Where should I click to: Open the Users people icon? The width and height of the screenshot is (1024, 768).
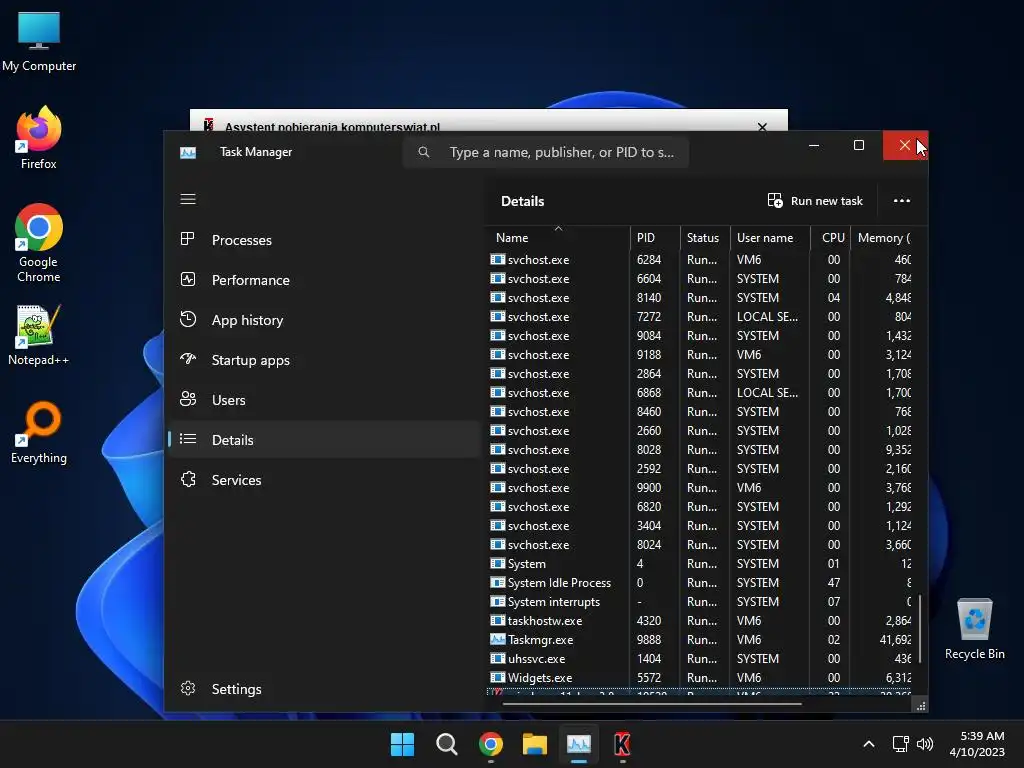[x=187, y=399]
